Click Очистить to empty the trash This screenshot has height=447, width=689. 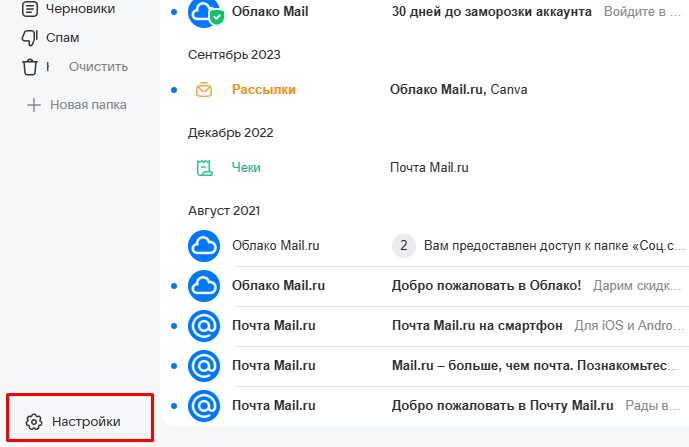tap(98, 67)
